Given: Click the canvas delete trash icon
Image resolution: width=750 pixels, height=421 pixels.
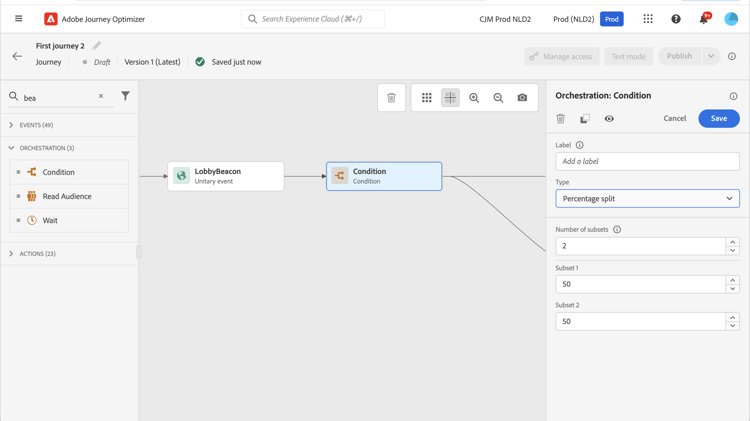Looking at the screenshot, I should (391, 98).
